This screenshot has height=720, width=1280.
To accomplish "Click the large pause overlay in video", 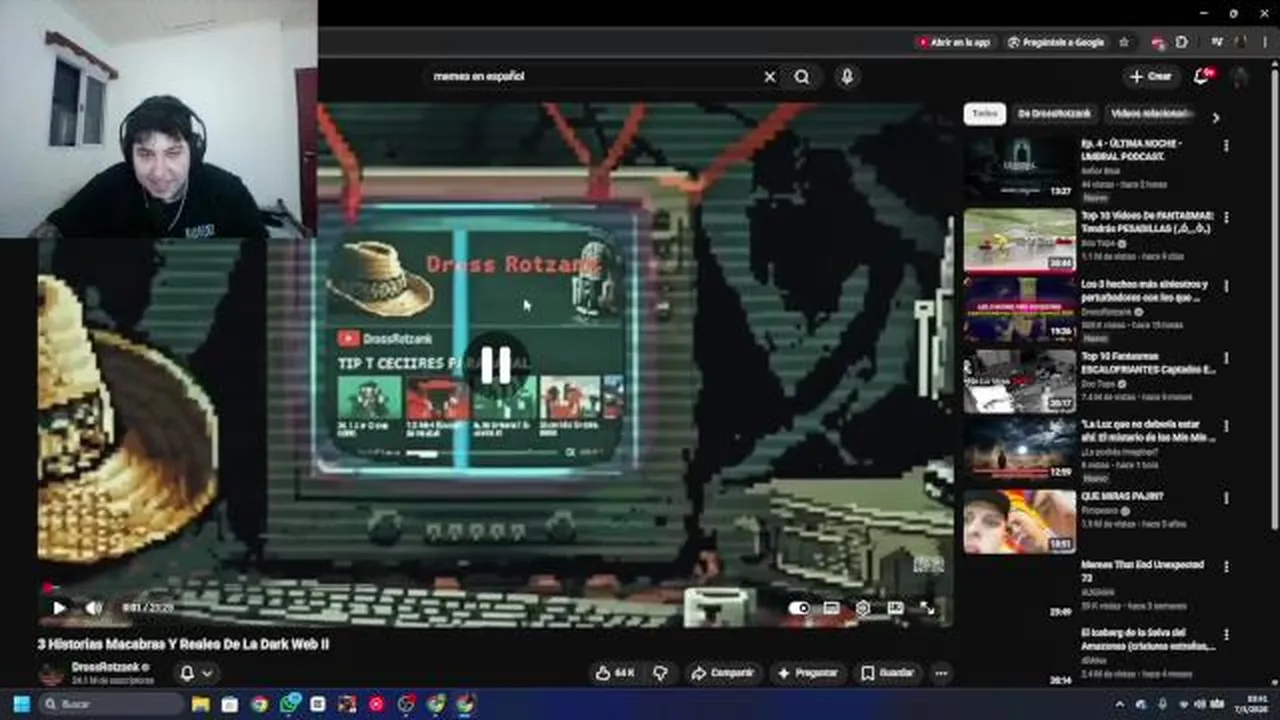I will pos(496,366).
